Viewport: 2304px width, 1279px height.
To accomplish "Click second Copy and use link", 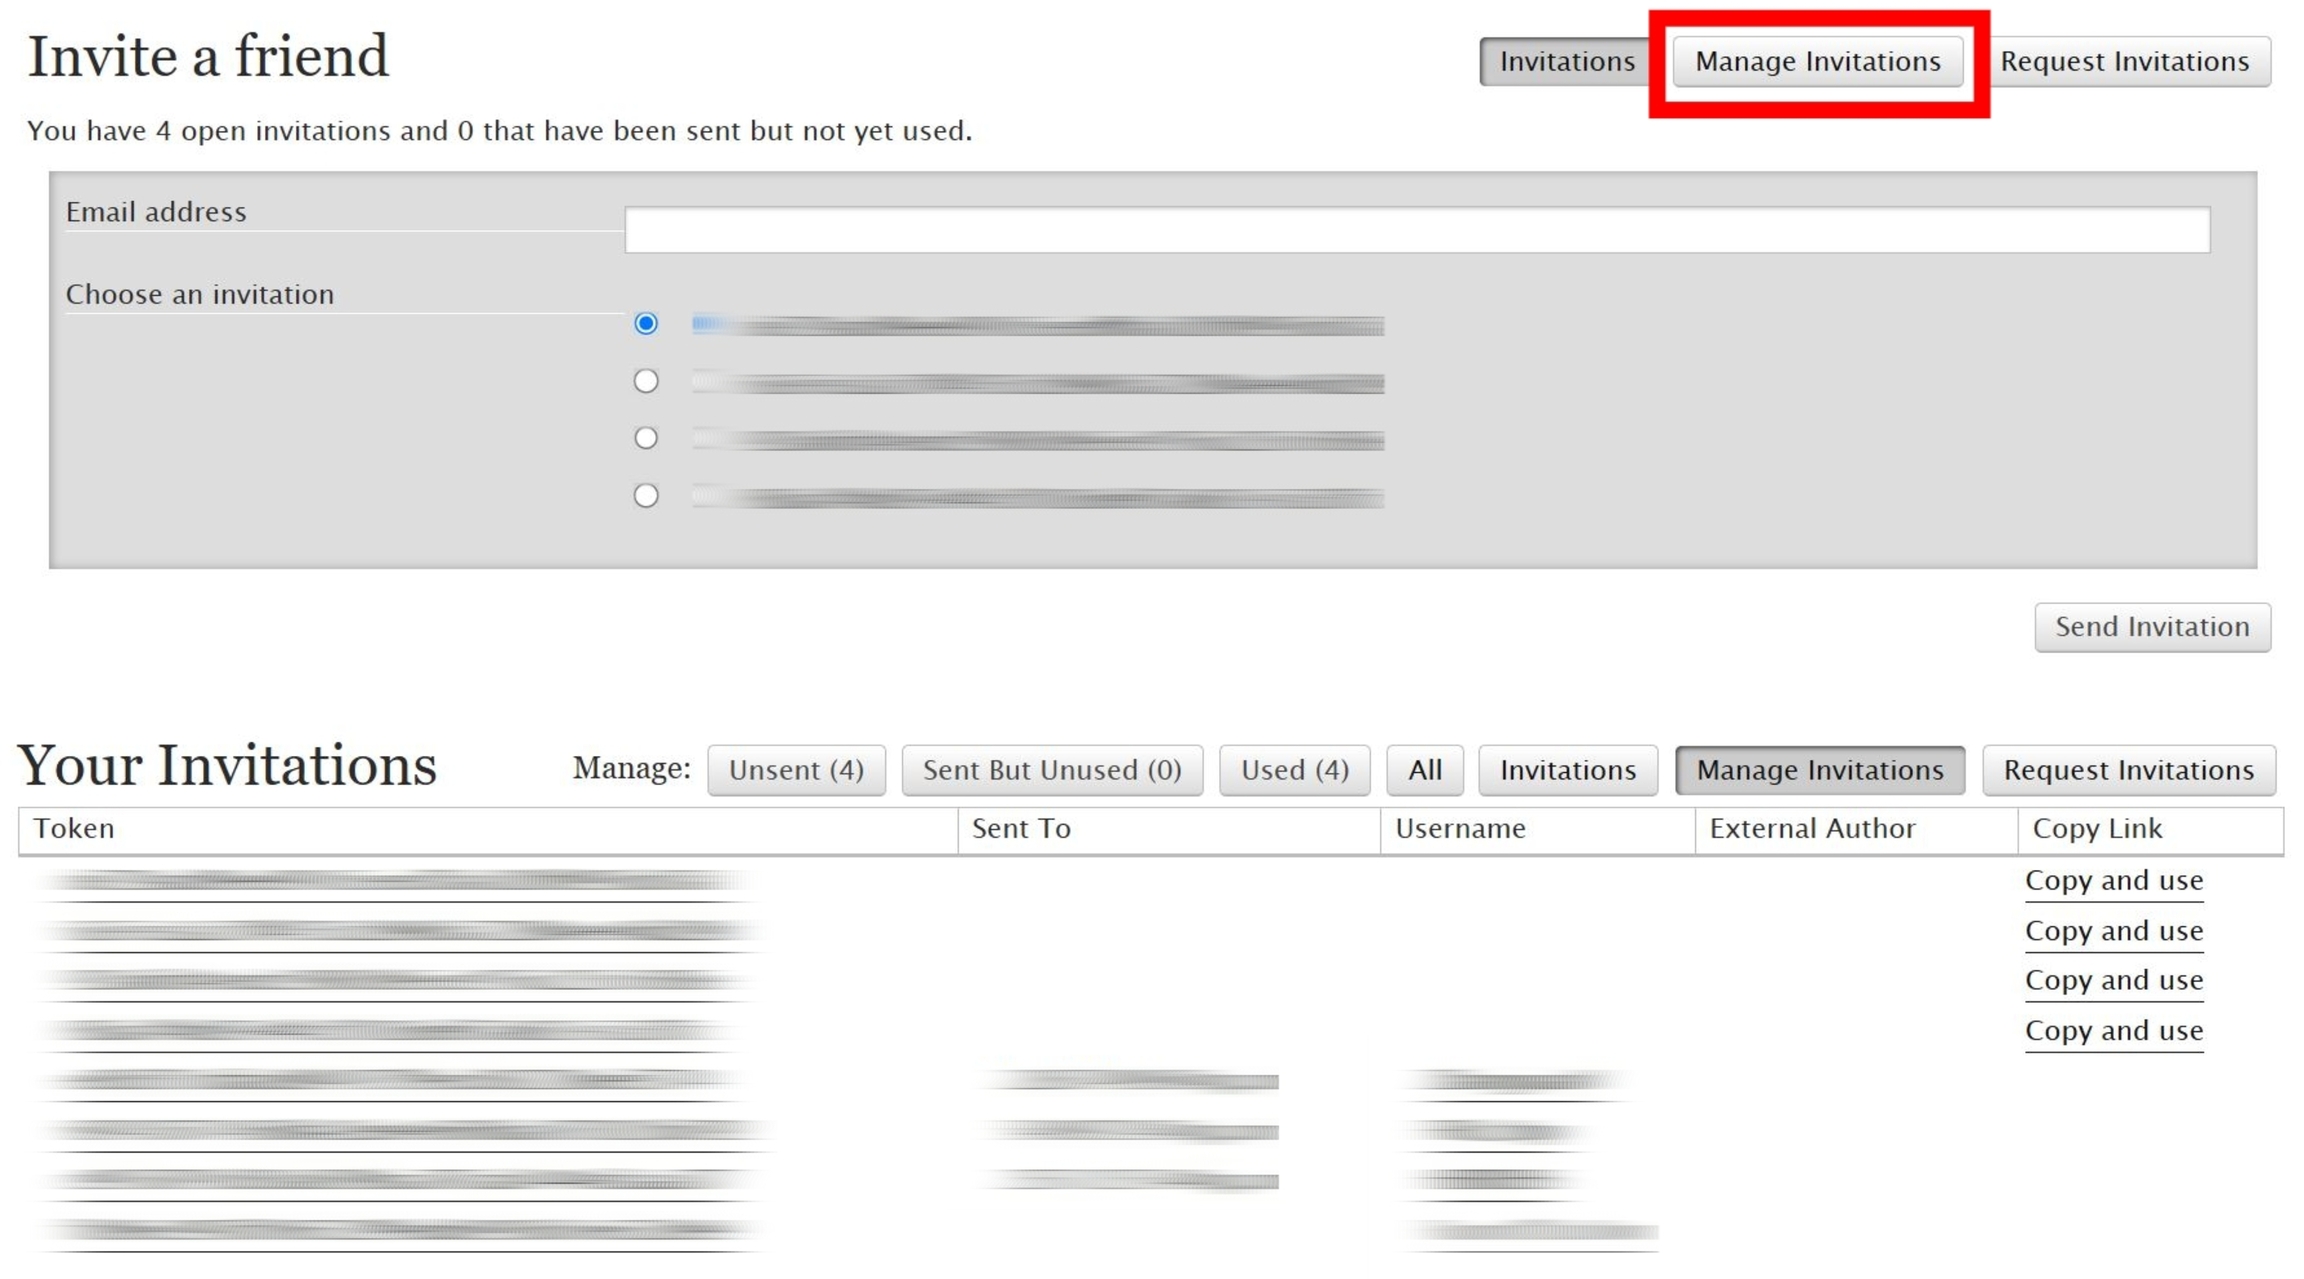I will click(x=2113, y=931).
